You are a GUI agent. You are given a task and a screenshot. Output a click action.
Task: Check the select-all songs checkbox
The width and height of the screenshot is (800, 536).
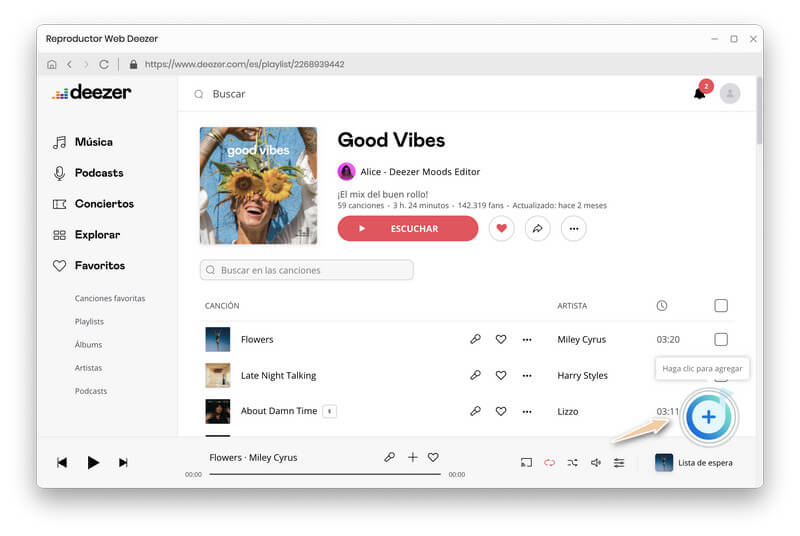pos(721,306)
